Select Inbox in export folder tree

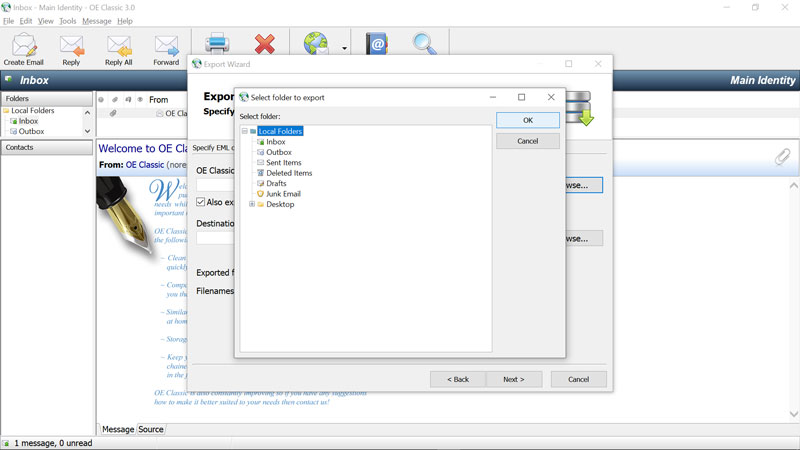276,142
